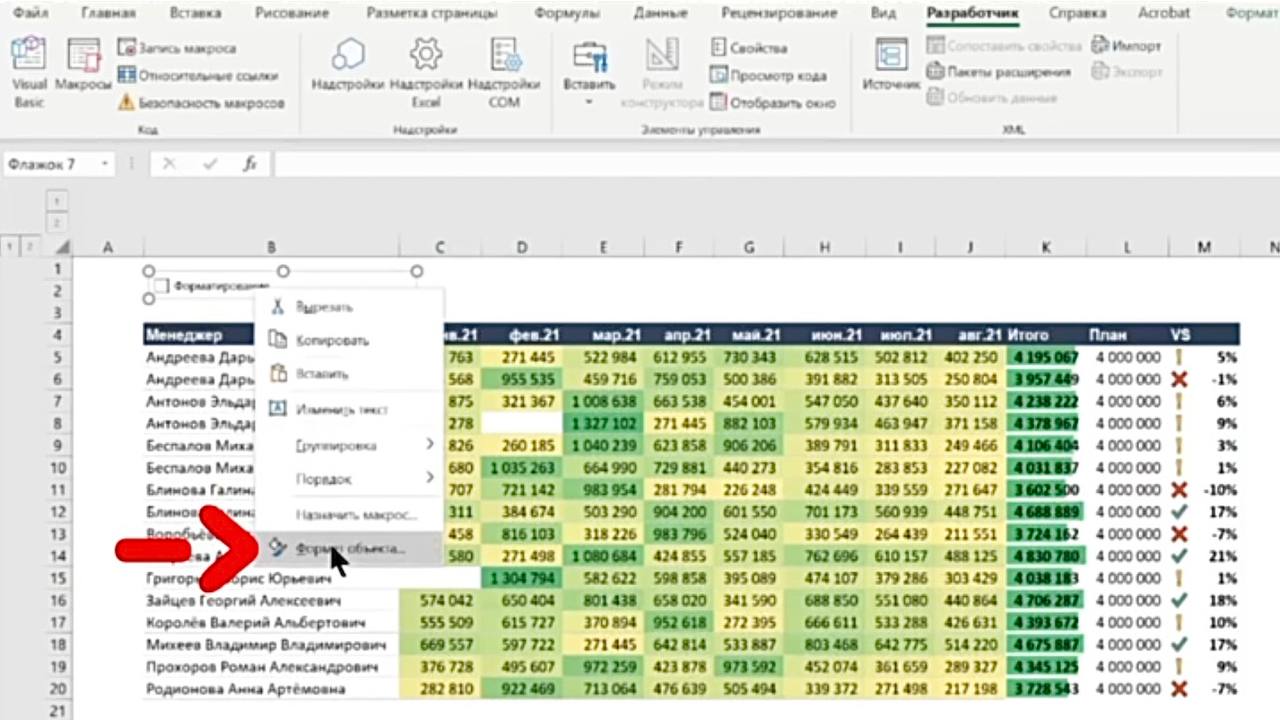This screenshot has height=720, width=1280.
Task: Open Безопасность макросов settings
Action: point(201,102)
